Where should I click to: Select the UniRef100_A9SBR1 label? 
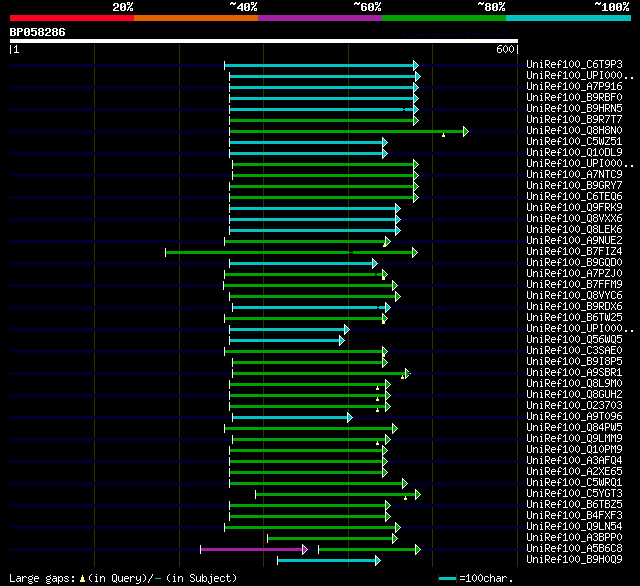click(574, 373)
